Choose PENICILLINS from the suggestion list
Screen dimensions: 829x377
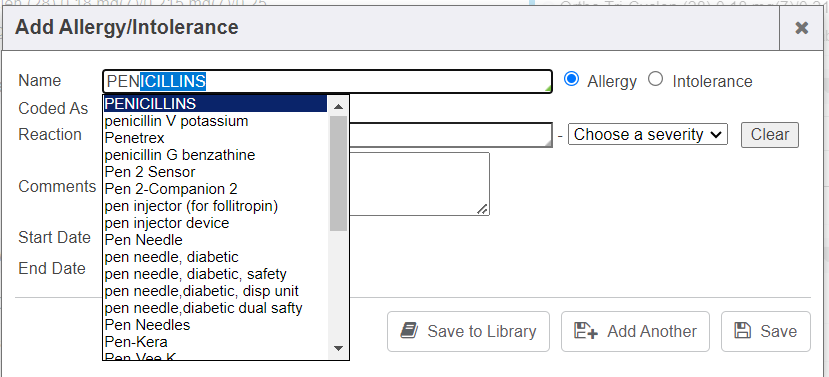[215, 104]
